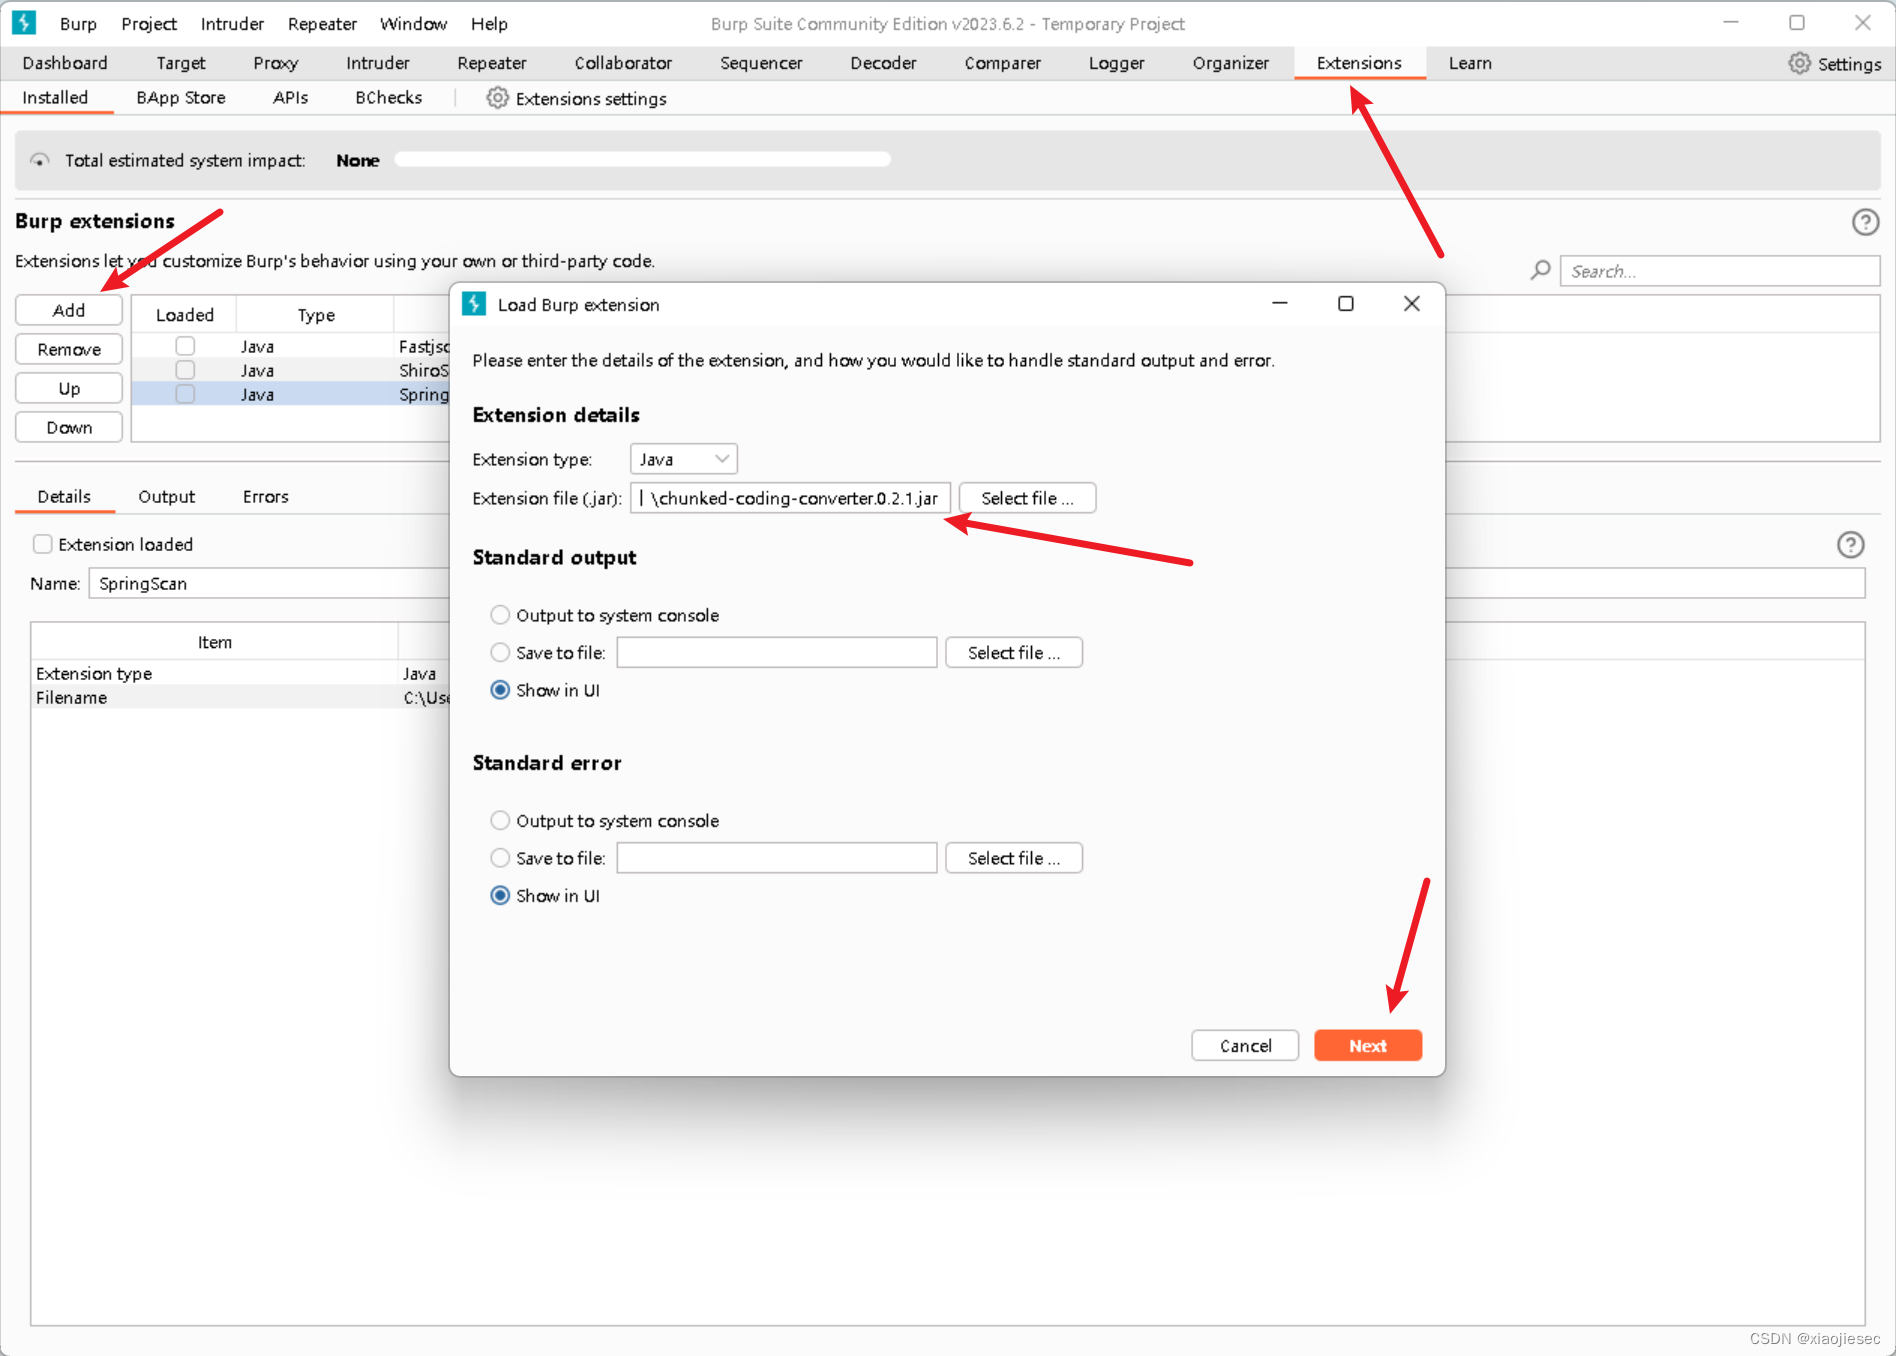The image size is (1896, 1356).
Task: Open the Help menu
Action: 489,23
